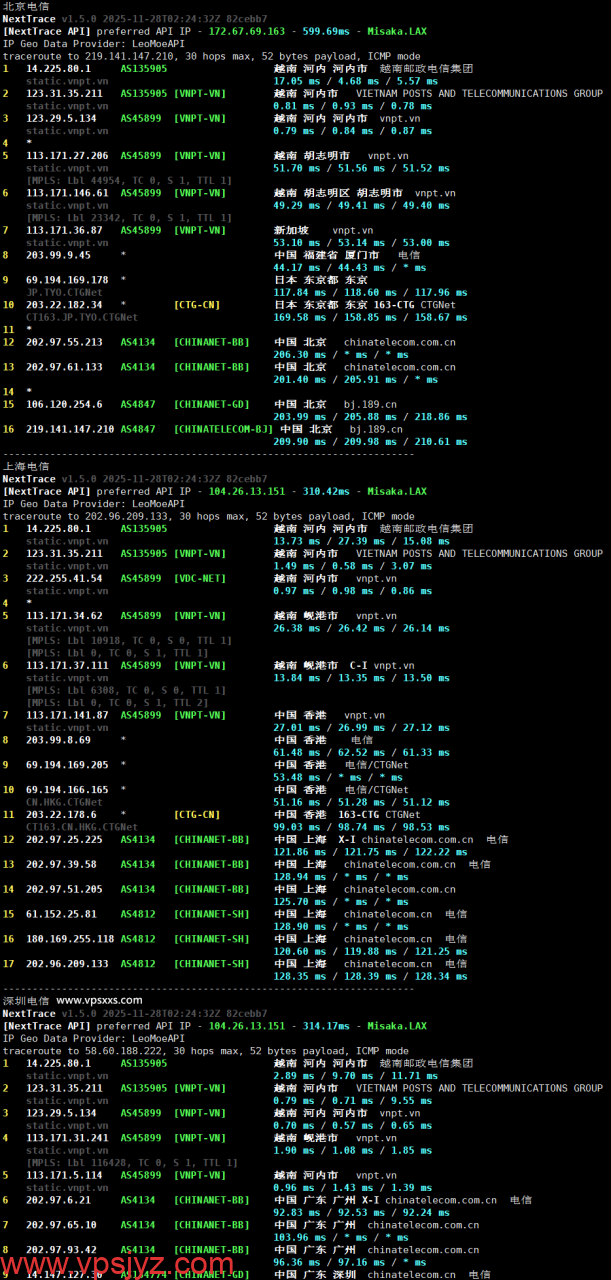Click the 深圳电信 section heading

click(25, 1000)
